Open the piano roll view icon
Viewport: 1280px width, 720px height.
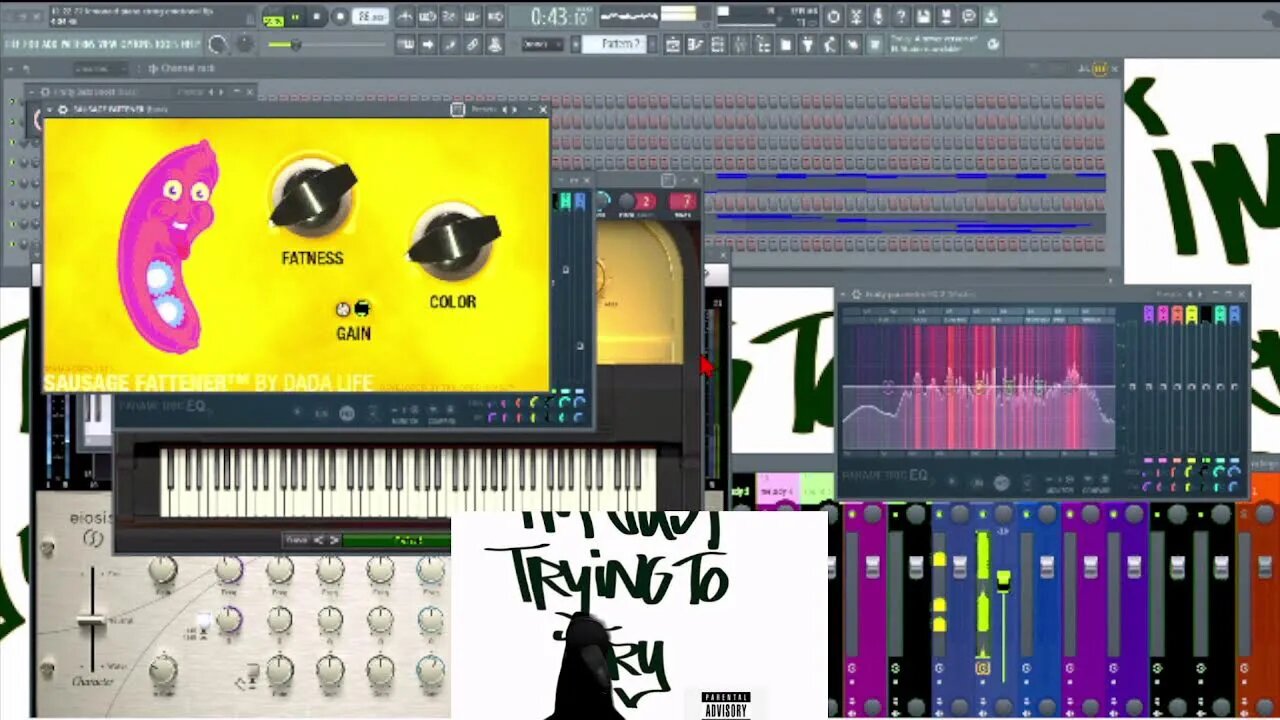click(x=695, y=45)
